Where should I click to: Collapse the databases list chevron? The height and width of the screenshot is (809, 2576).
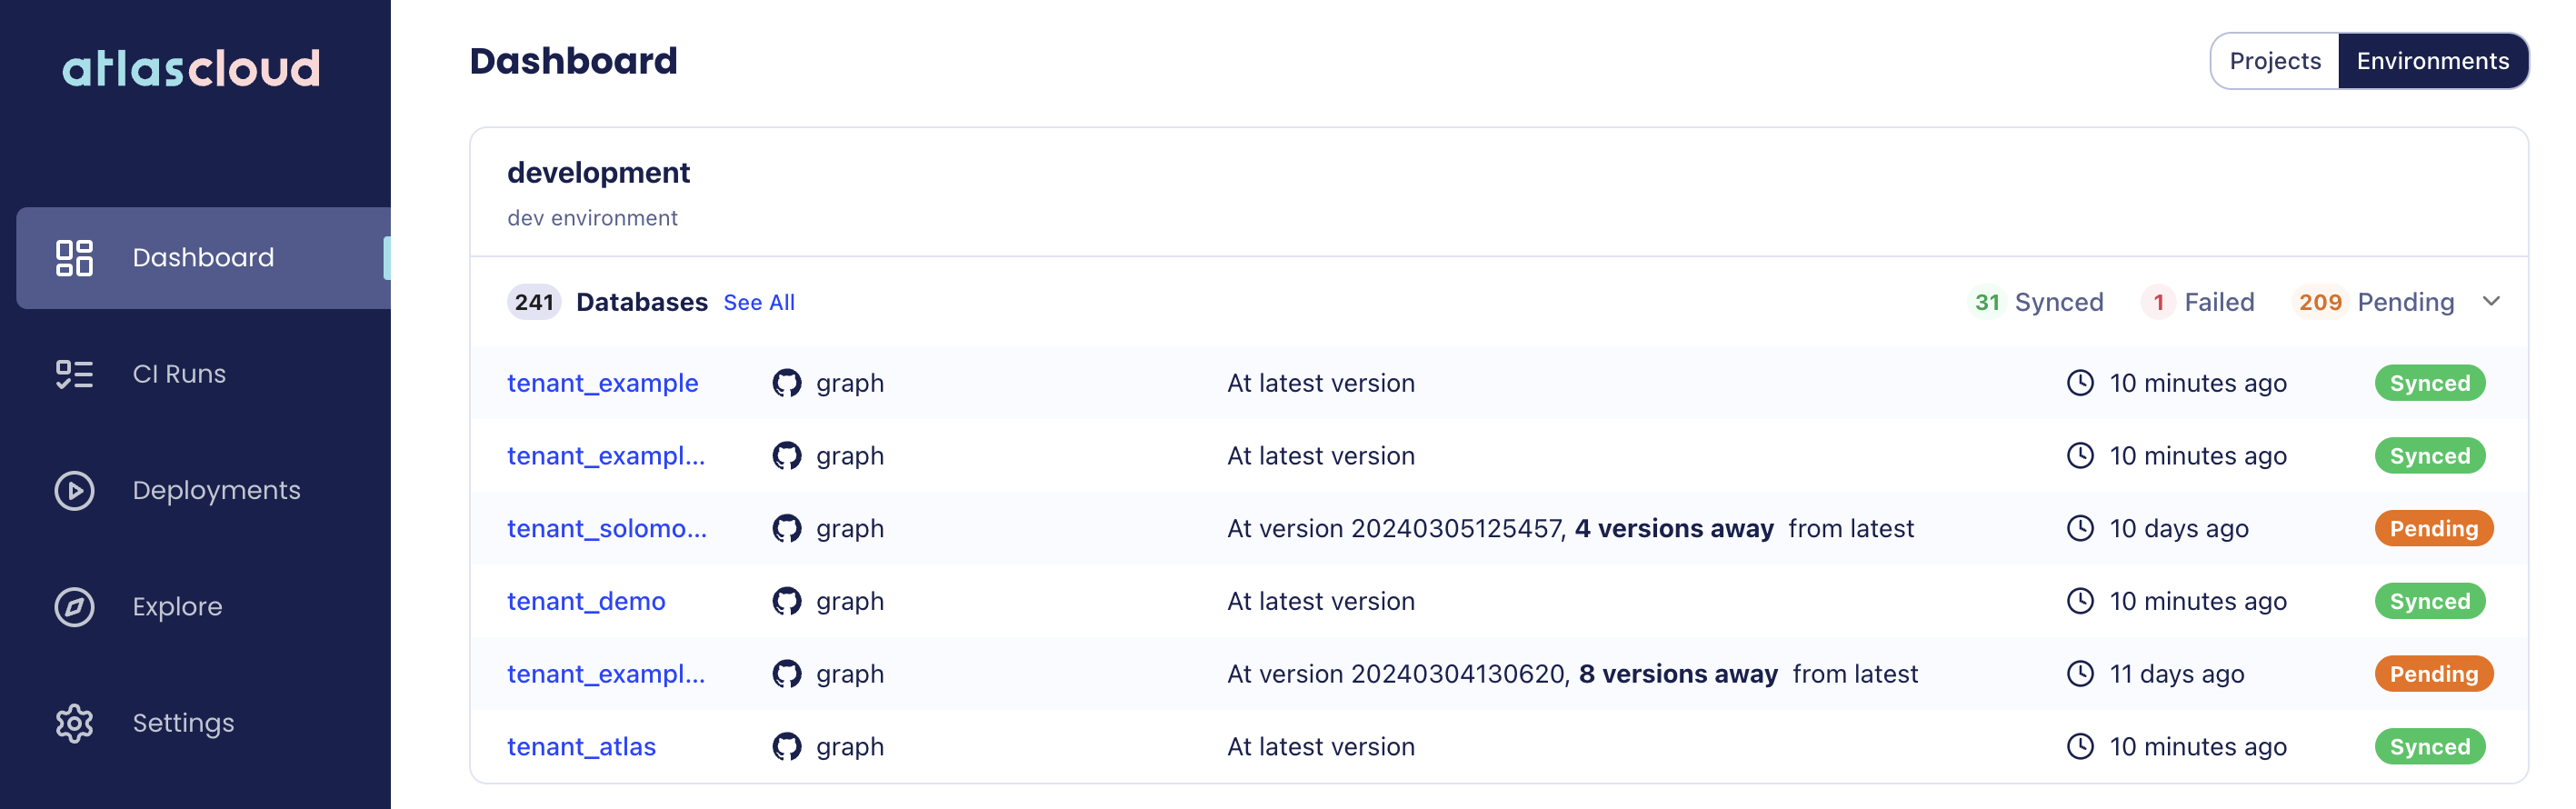coord(2491,302)
